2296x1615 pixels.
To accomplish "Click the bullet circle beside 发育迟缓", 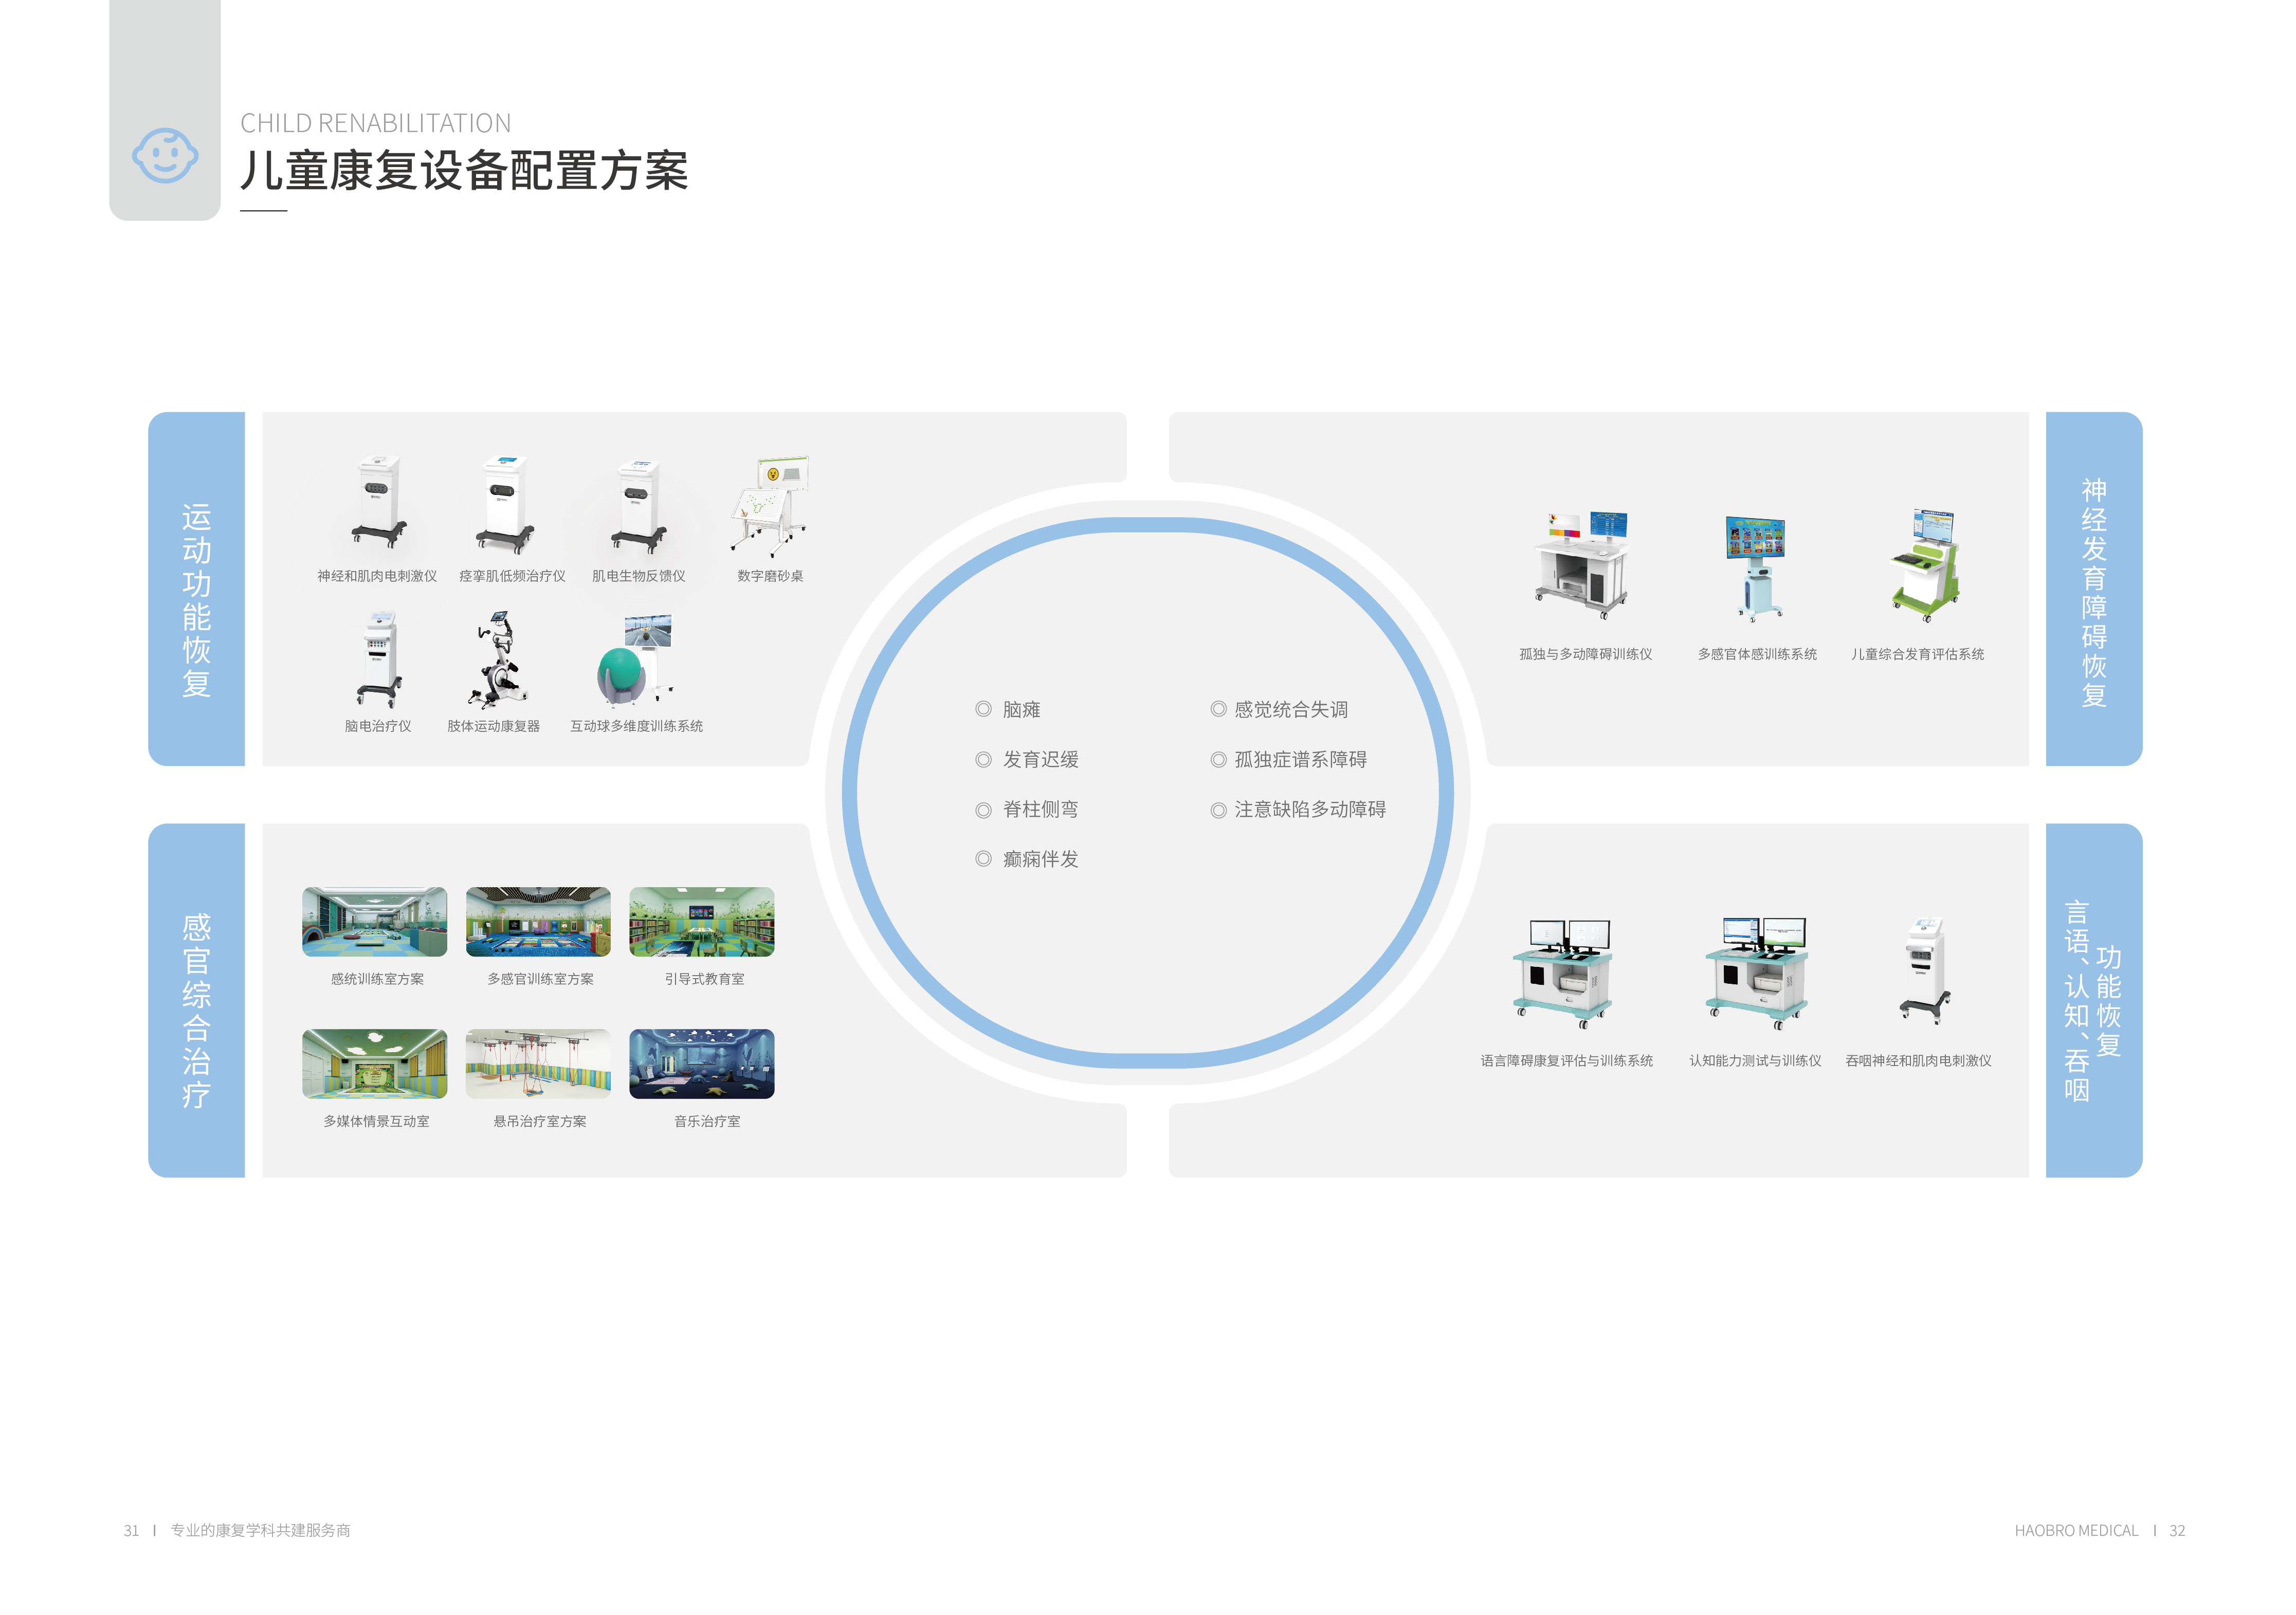I will tap(983, 759).
